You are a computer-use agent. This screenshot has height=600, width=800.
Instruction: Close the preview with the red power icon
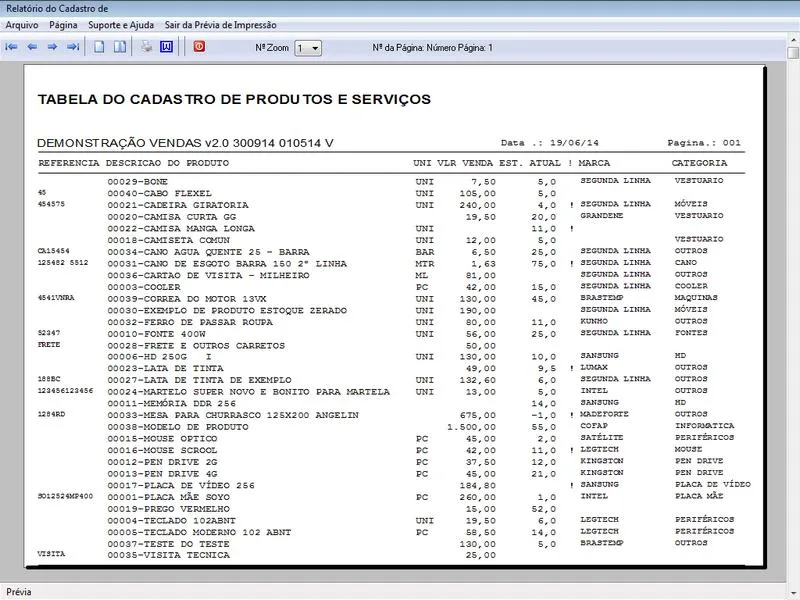coord(198,47)
